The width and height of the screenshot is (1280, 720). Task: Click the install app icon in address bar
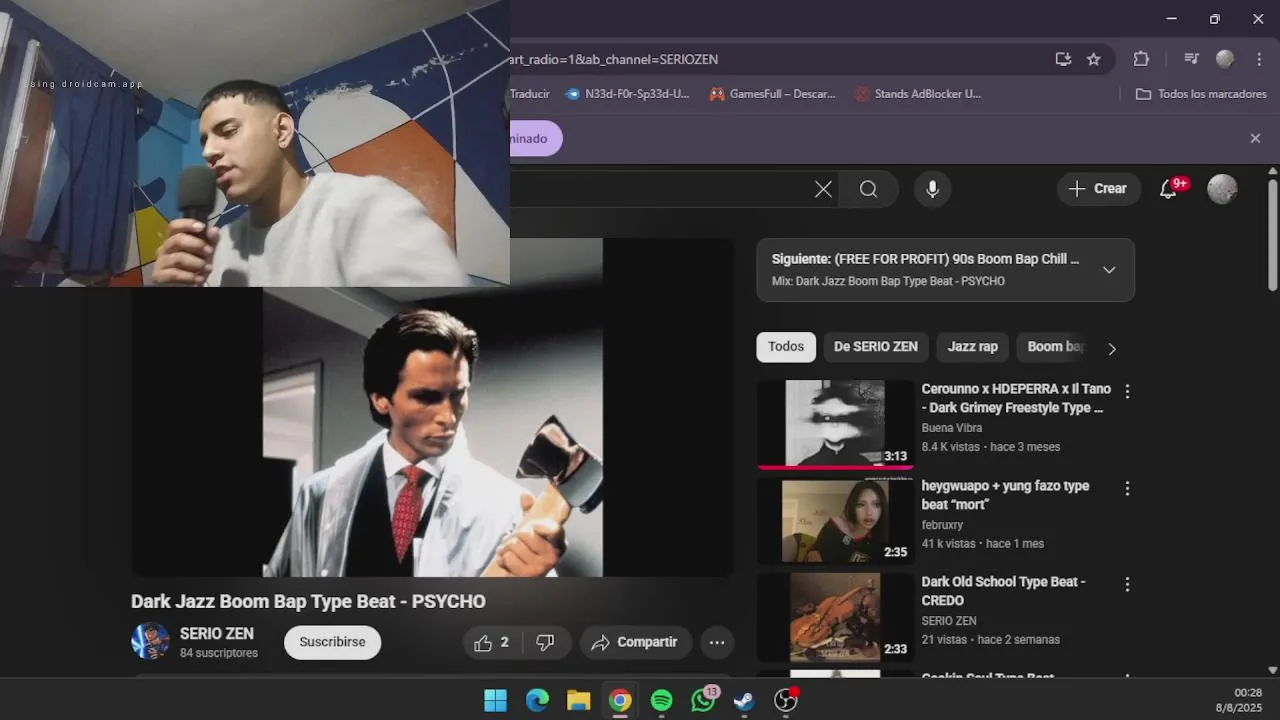(x=1063, y=59)
